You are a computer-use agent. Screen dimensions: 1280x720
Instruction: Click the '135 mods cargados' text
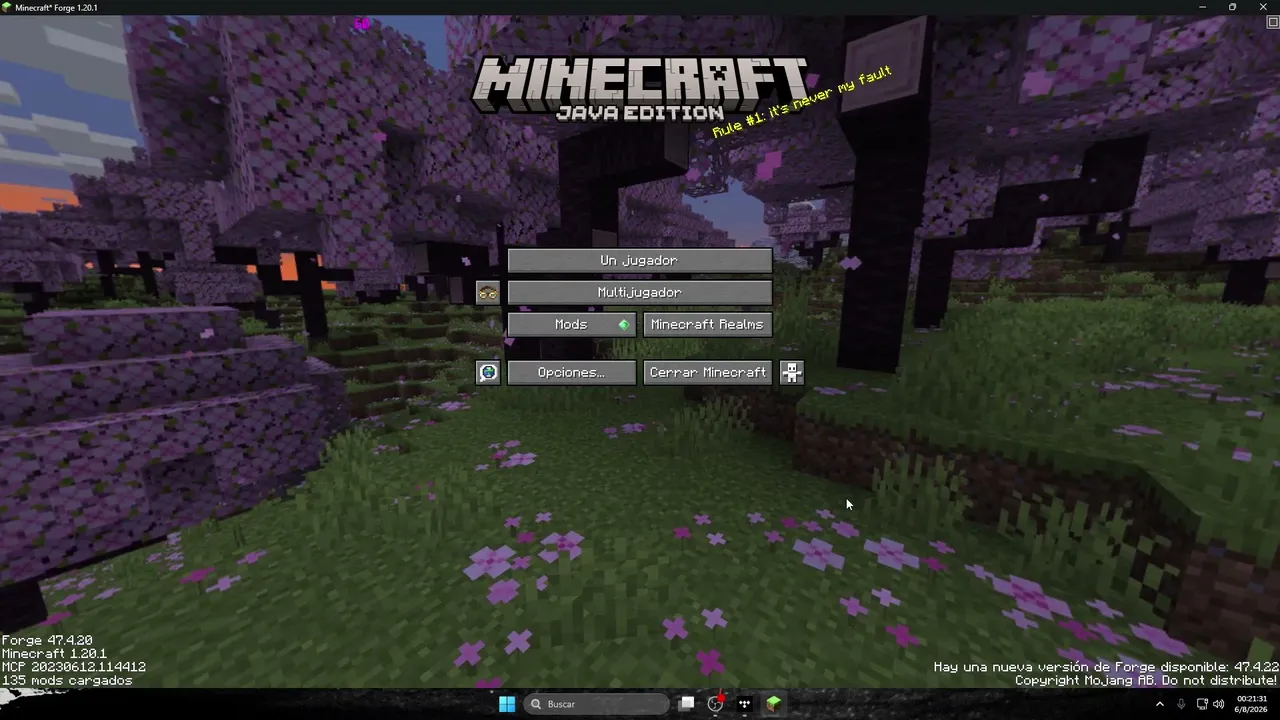coord(67,680)
